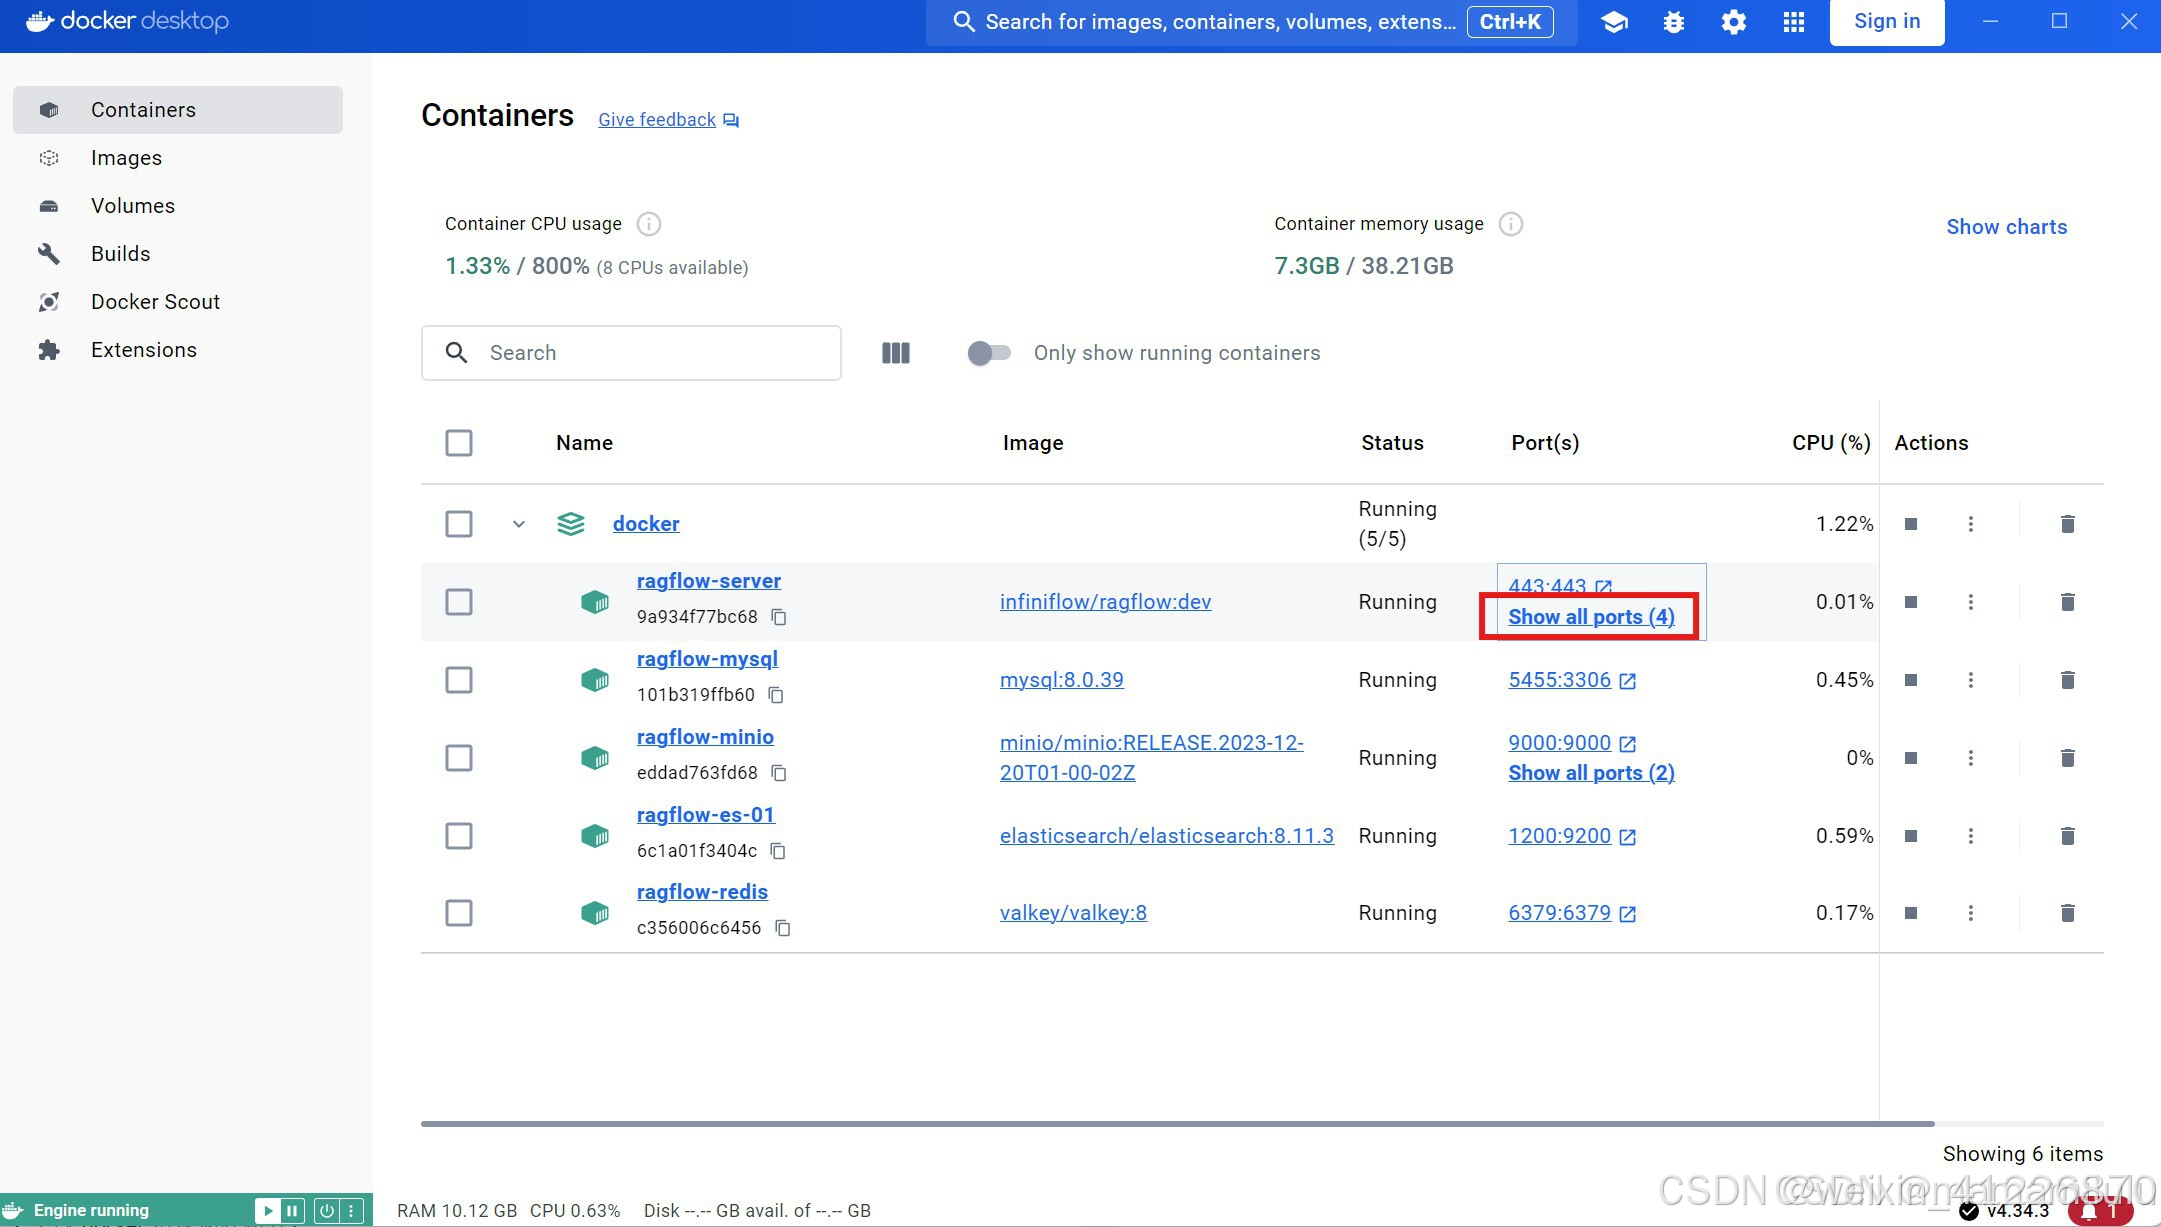2161x1227 pixels.
Task: Click the troubleshoot bug icon
Action: point(1673,22)
